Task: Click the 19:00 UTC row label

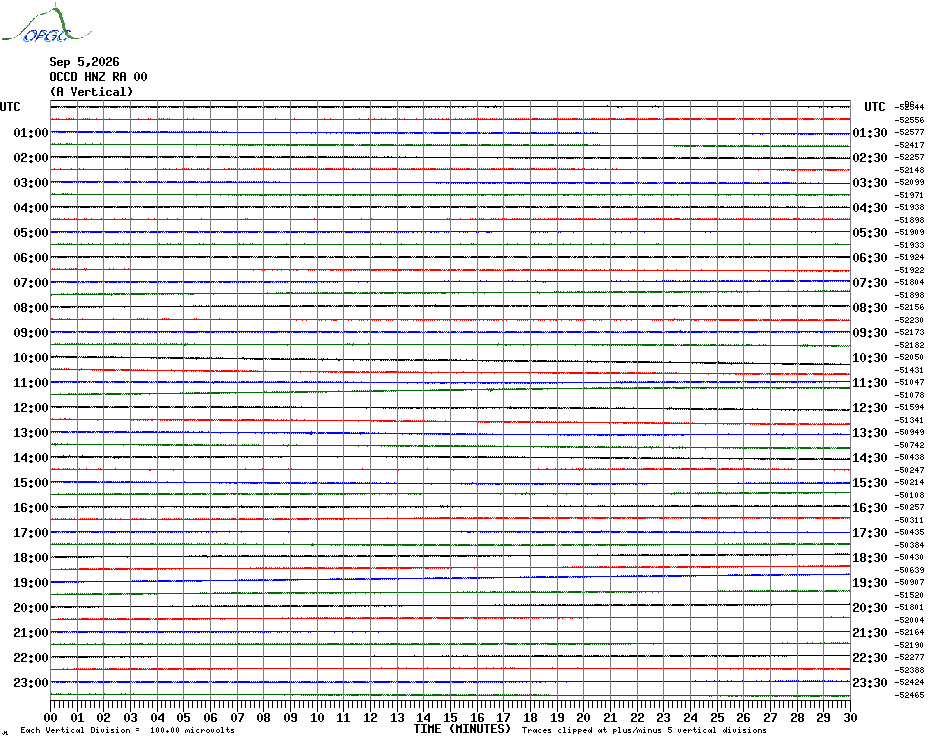Action: point(31,583)
